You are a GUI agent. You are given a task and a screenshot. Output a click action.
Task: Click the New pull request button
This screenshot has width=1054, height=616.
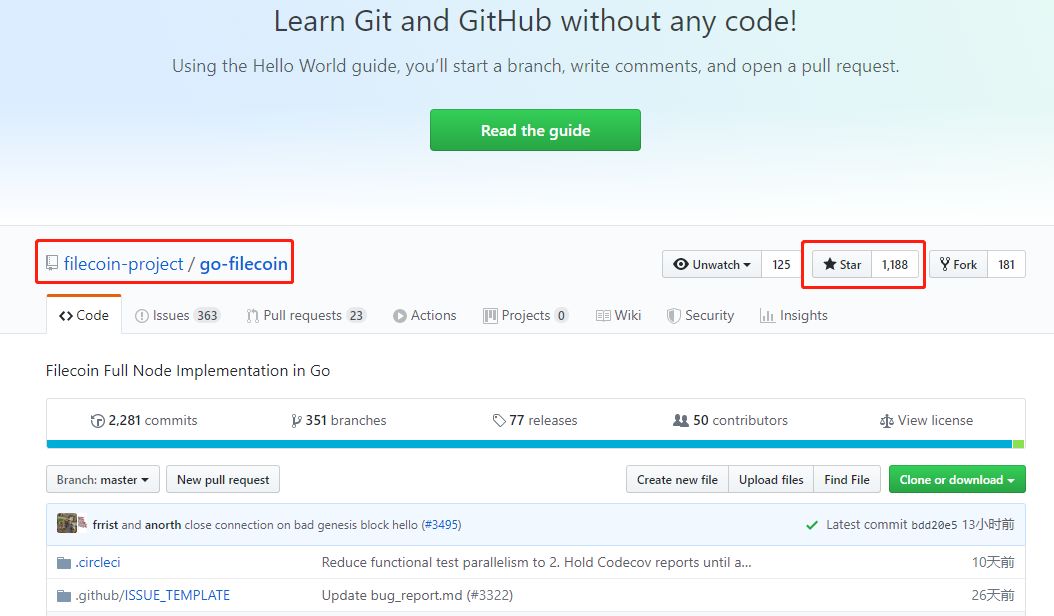223,479
